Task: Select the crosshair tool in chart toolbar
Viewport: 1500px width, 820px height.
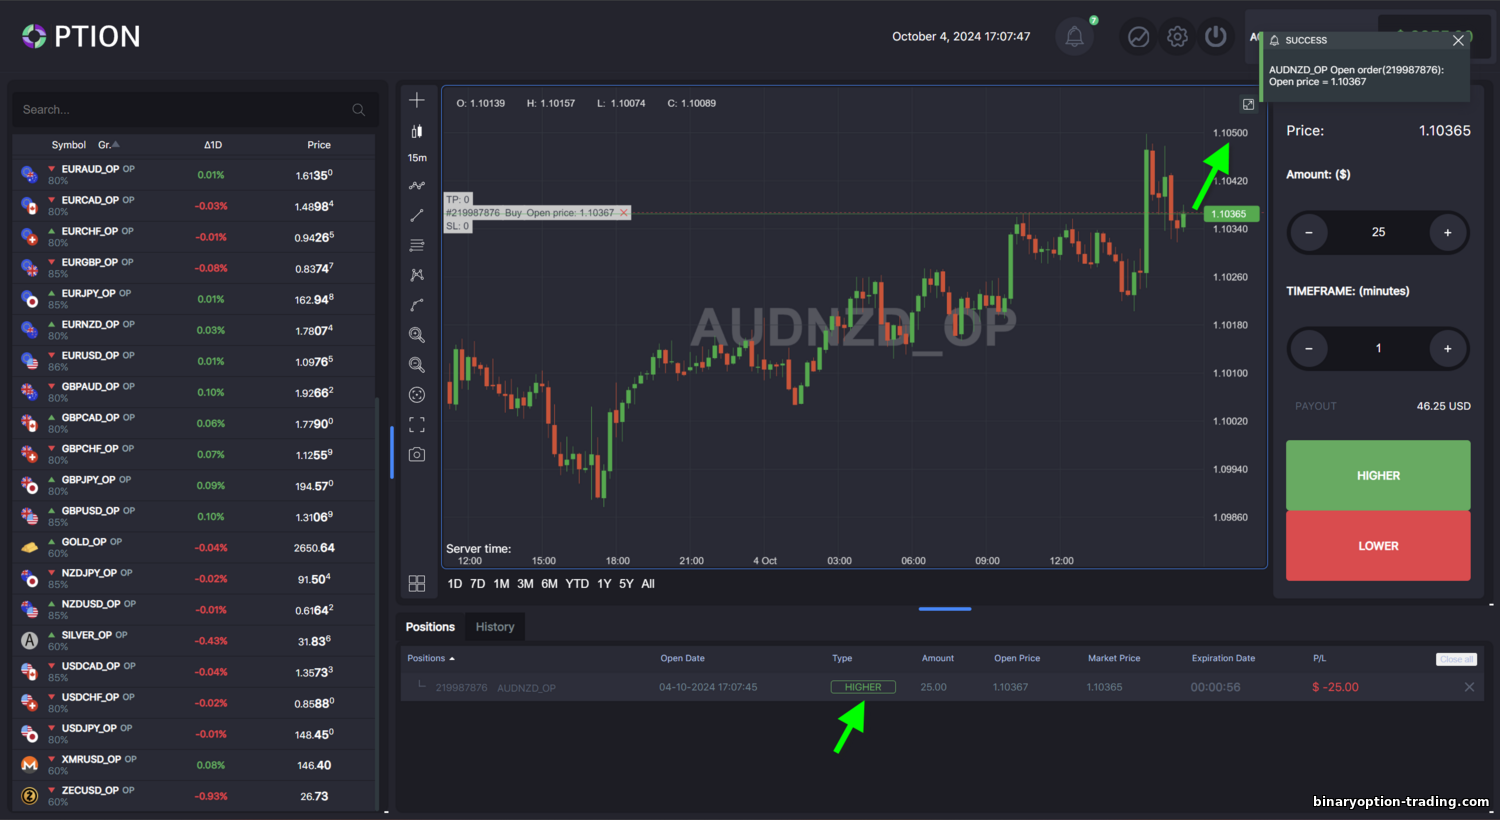Action: tap(417, 100)
